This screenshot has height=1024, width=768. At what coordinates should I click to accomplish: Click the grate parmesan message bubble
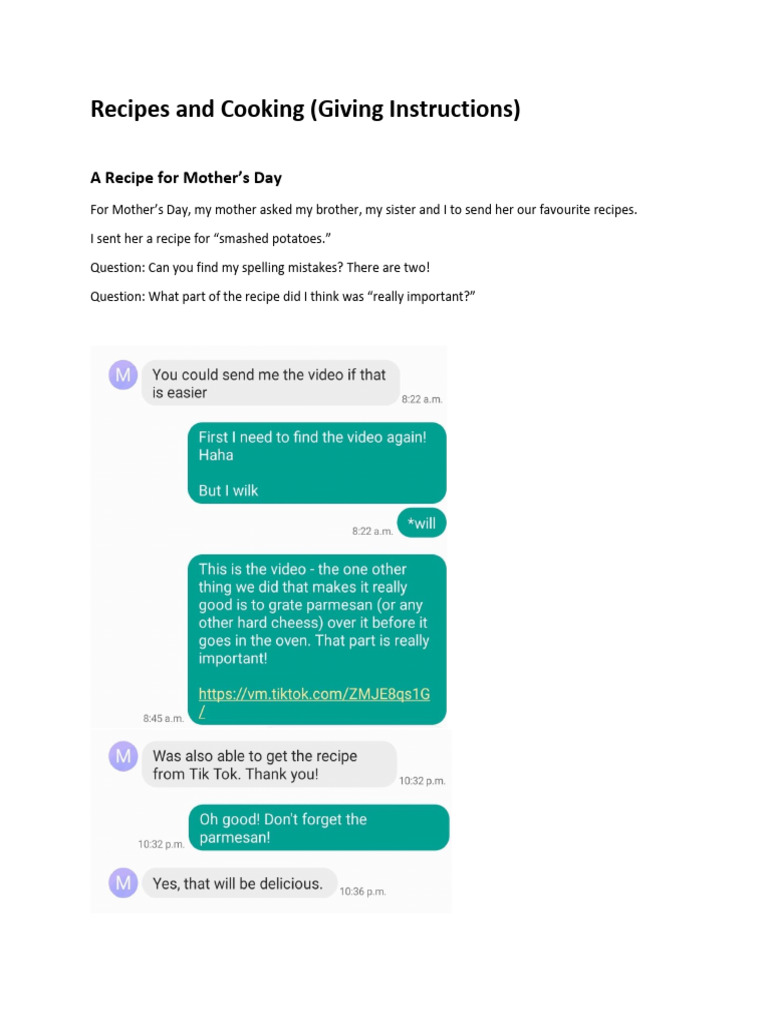[x=317, y=639]
